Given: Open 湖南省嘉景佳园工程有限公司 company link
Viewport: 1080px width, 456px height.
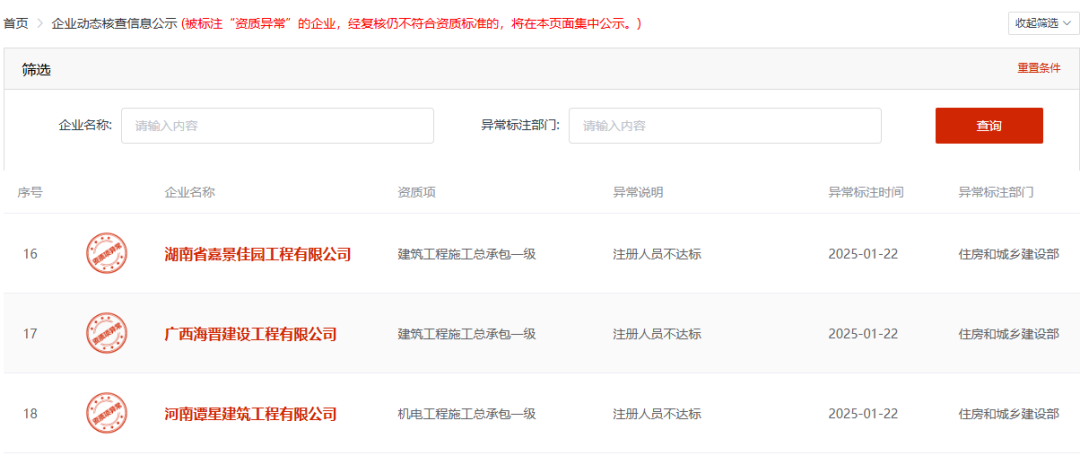Looking at the screenshot, I should point(257,254).
